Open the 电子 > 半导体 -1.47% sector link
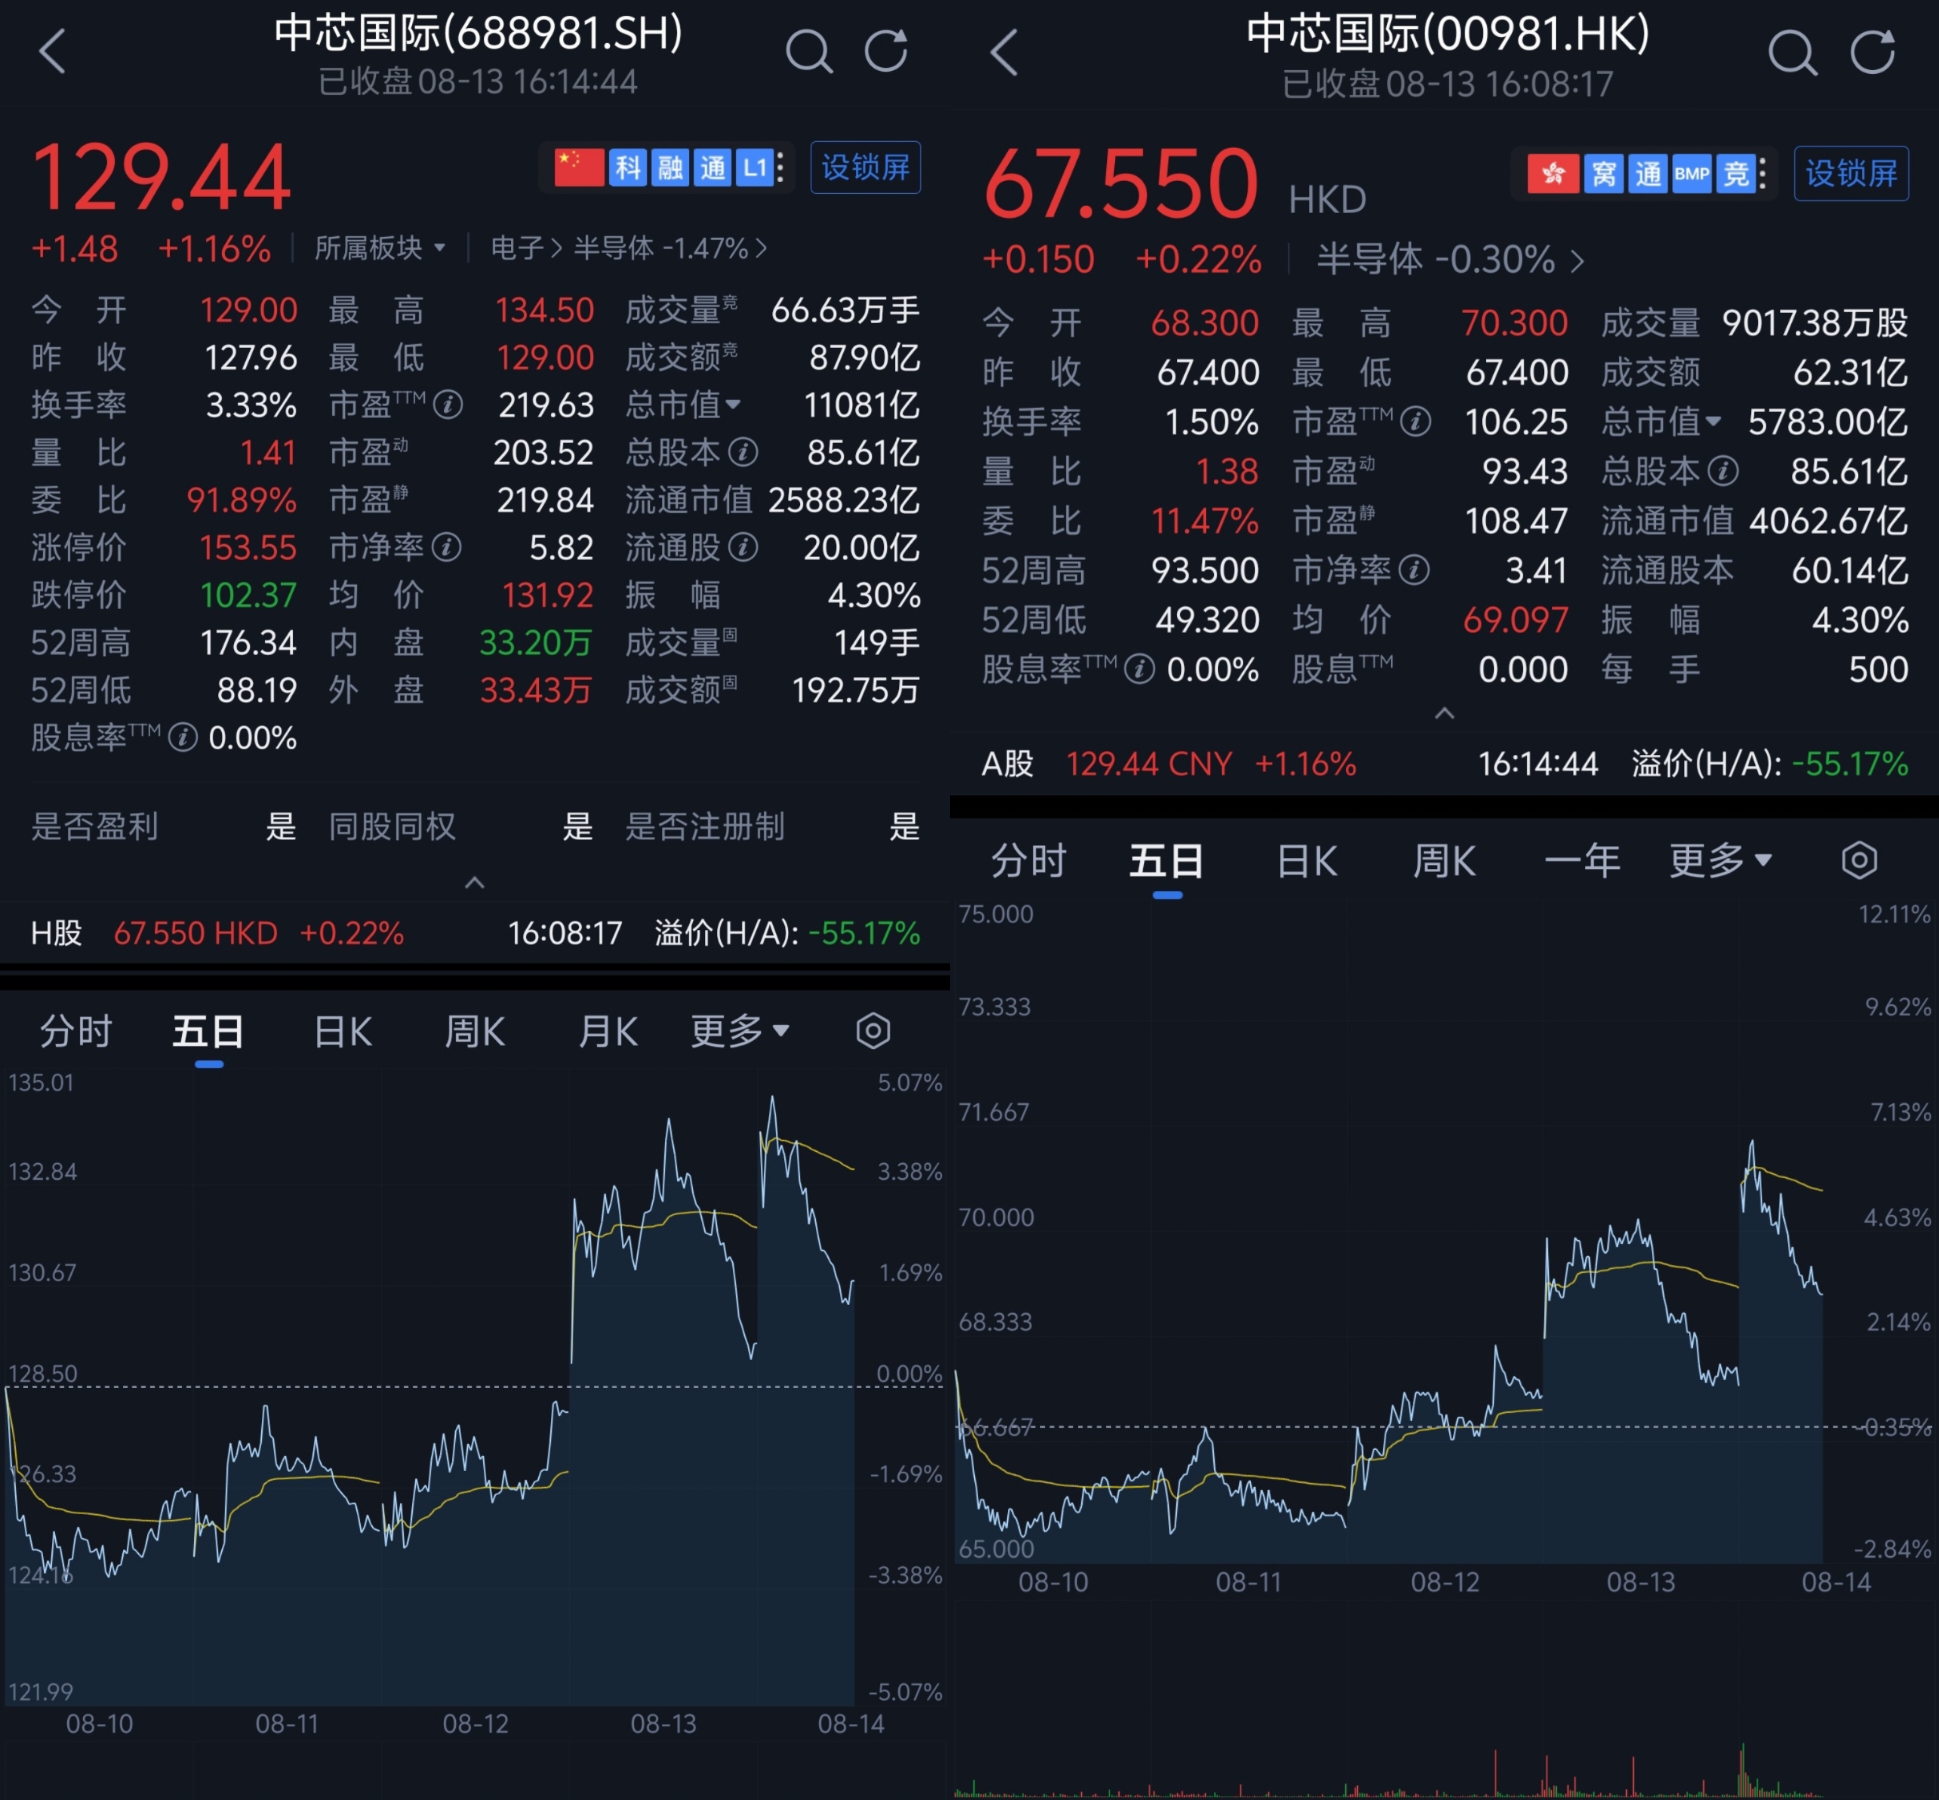 [629, 248]
